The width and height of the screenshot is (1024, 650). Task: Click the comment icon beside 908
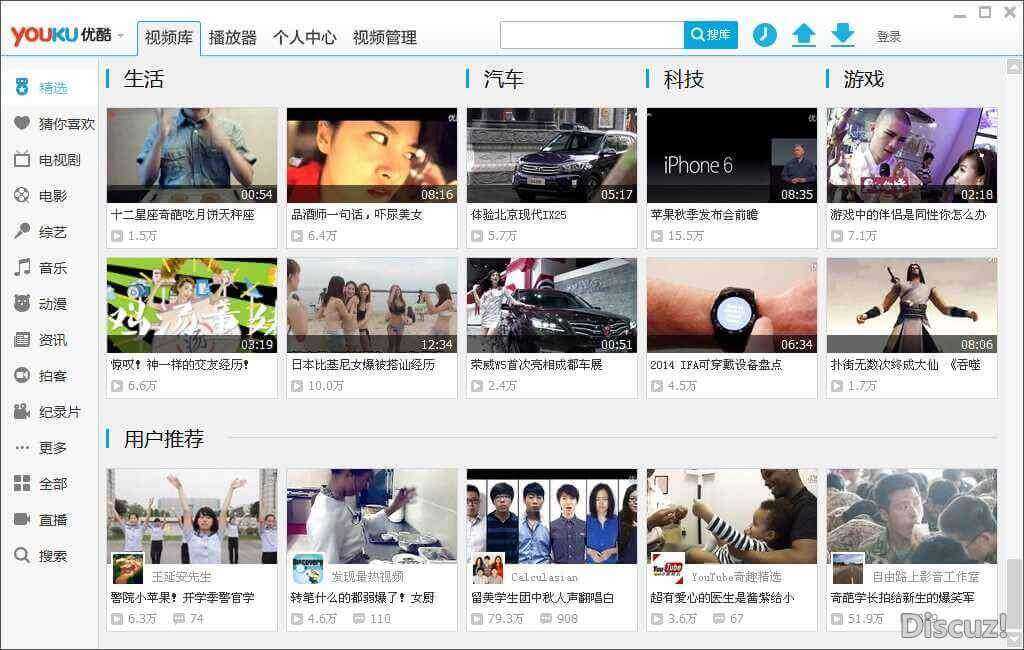(x=546, y=618)
